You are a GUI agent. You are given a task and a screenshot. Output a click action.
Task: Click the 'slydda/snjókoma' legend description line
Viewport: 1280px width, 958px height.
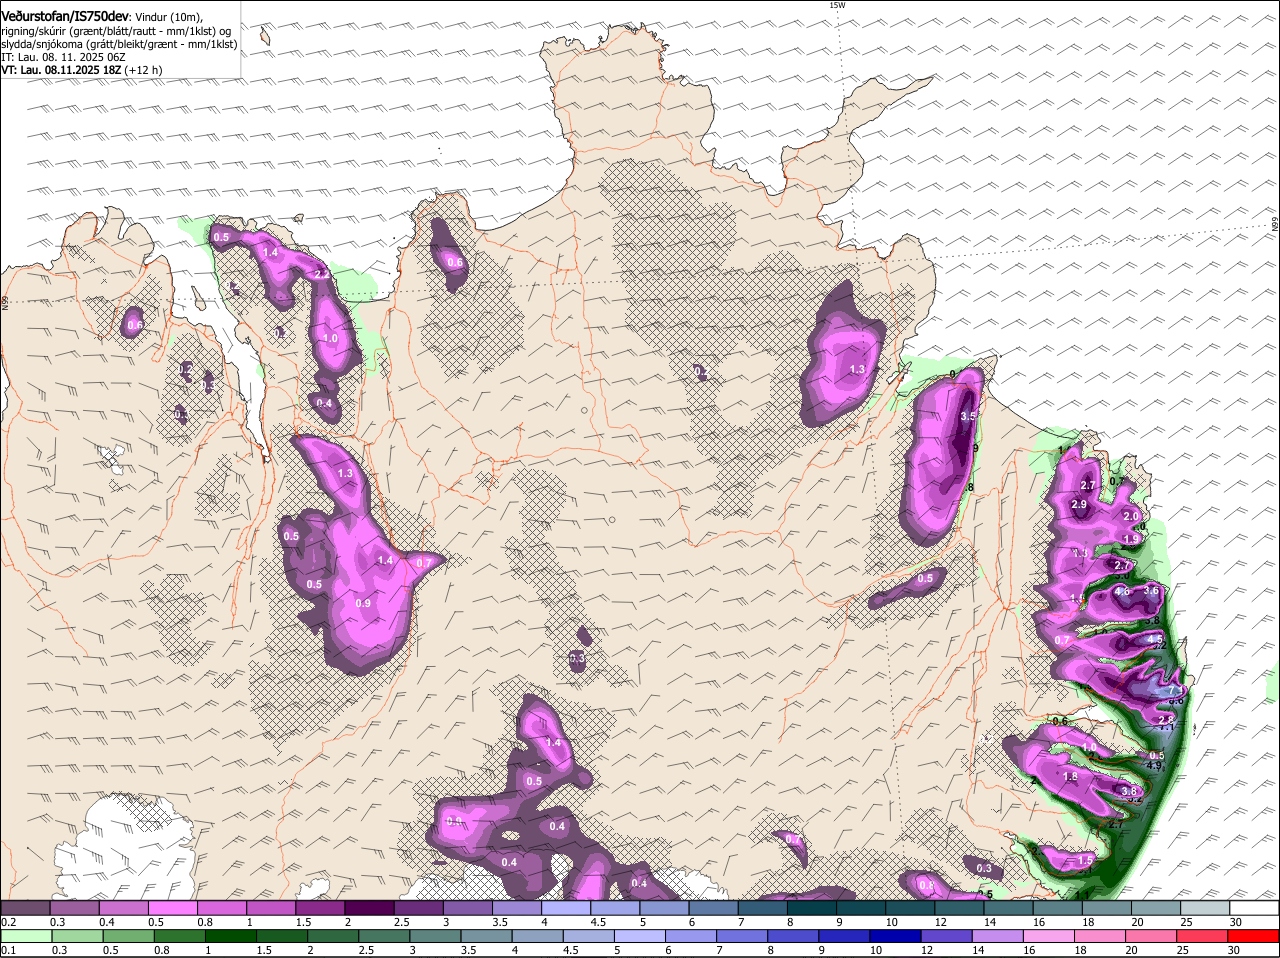(x=119, y=44)
